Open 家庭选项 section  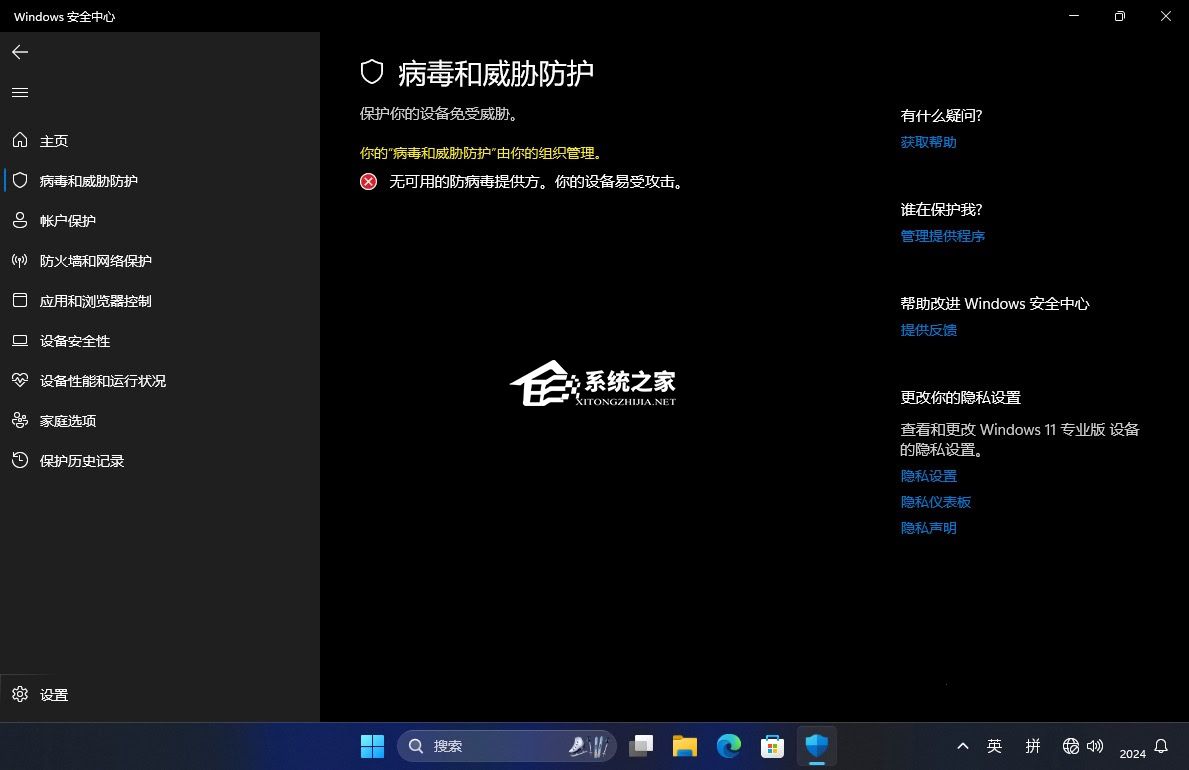point(159,420)
